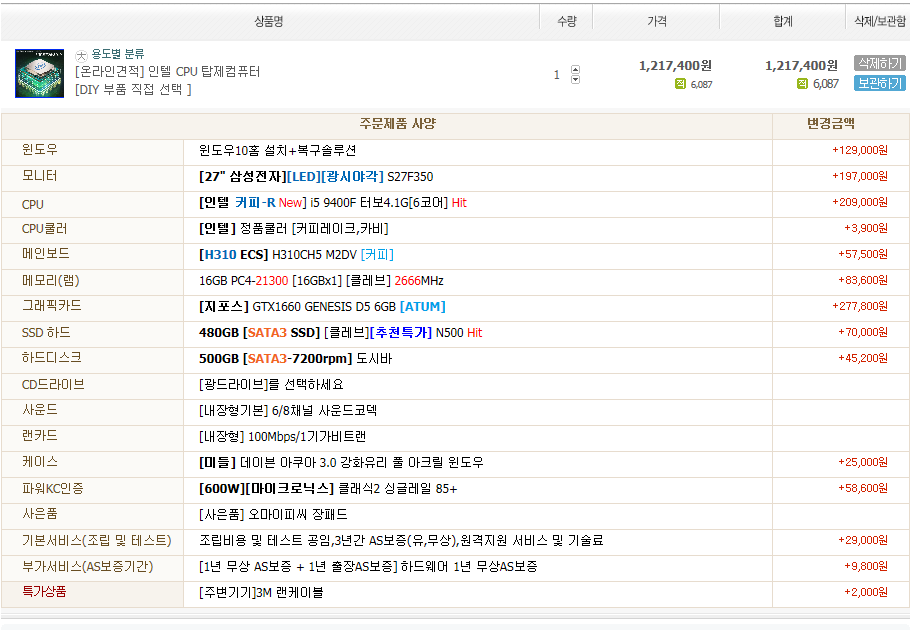
Task: Select the SSD 하드 row label
Action: point(46,333)
